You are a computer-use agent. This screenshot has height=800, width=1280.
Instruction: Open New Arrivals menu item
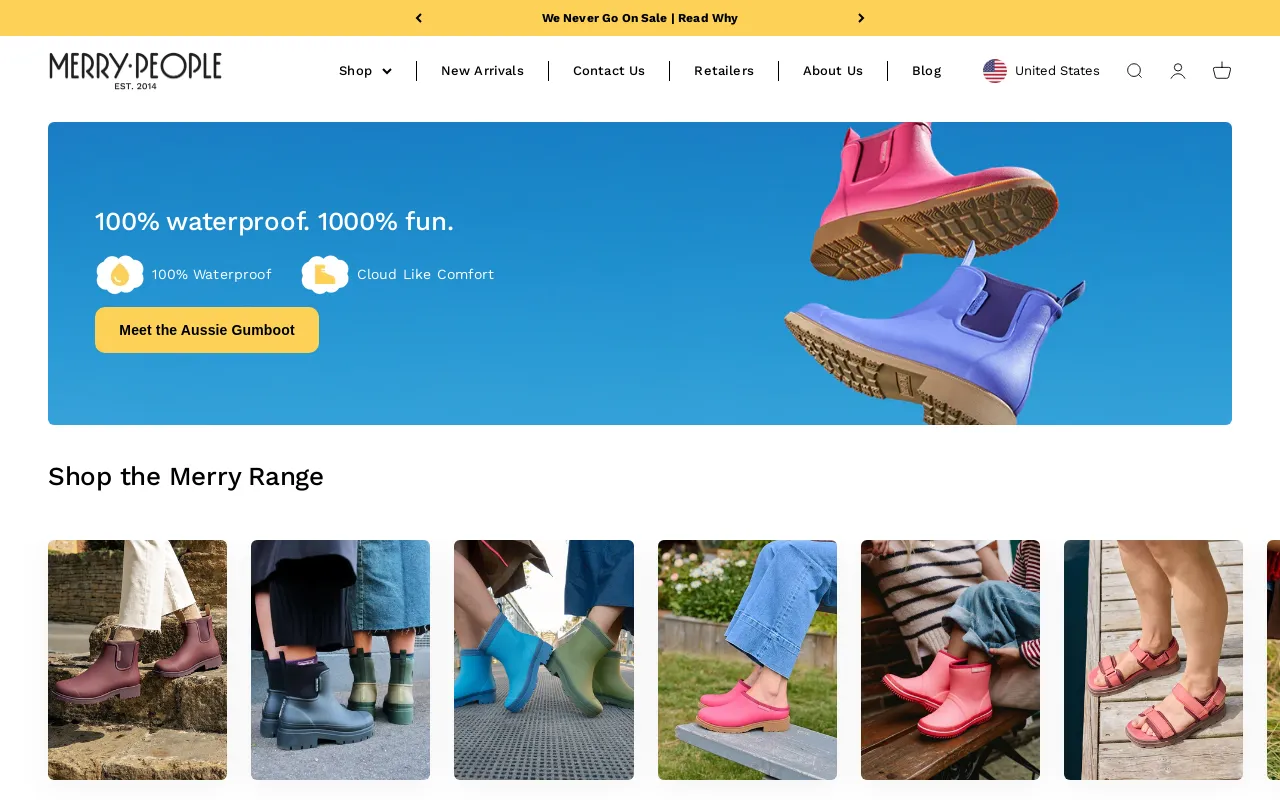482,71
